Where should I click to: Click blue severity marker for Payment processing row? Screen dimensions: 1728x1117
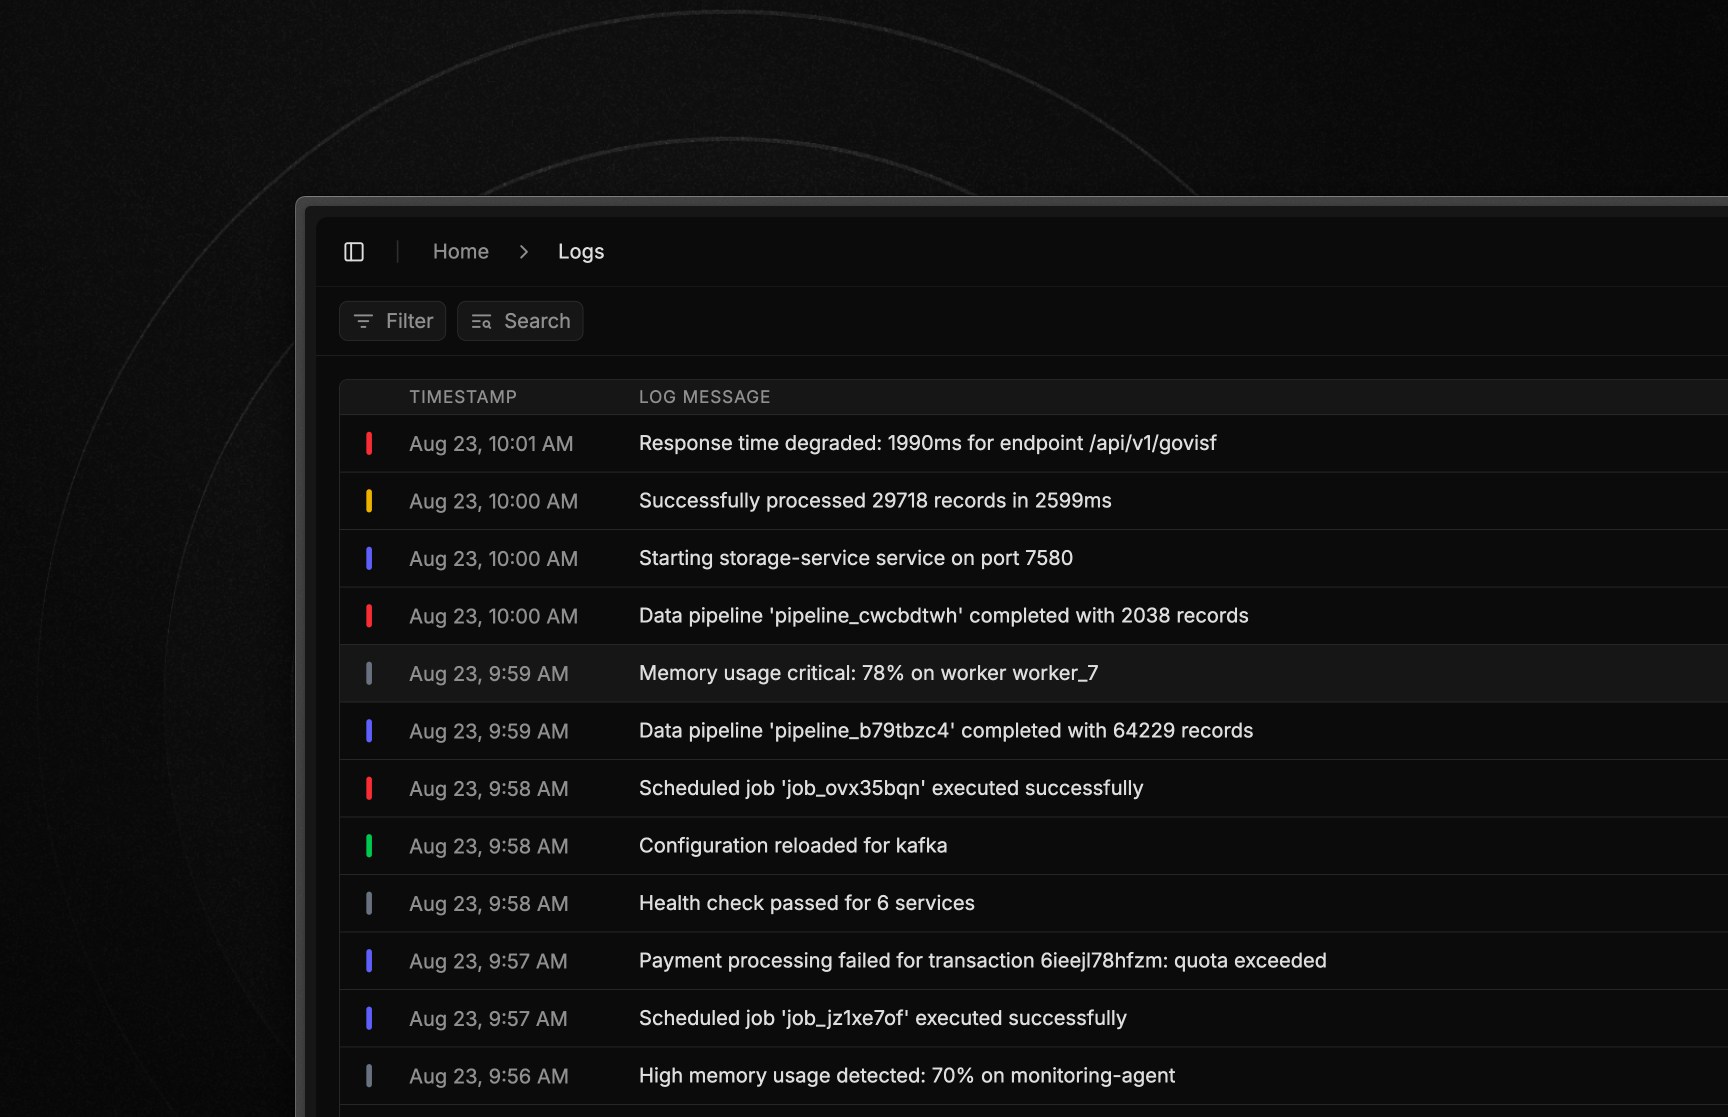[369, 961]
